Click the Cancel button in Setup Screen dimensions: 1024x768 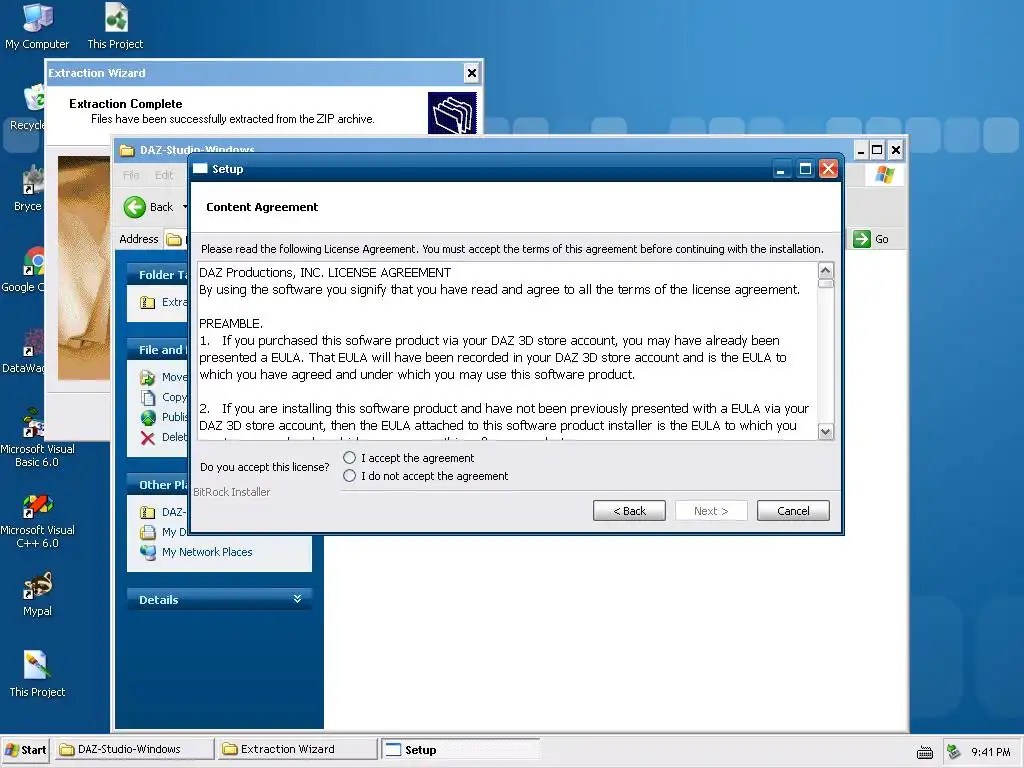(793, 511)
